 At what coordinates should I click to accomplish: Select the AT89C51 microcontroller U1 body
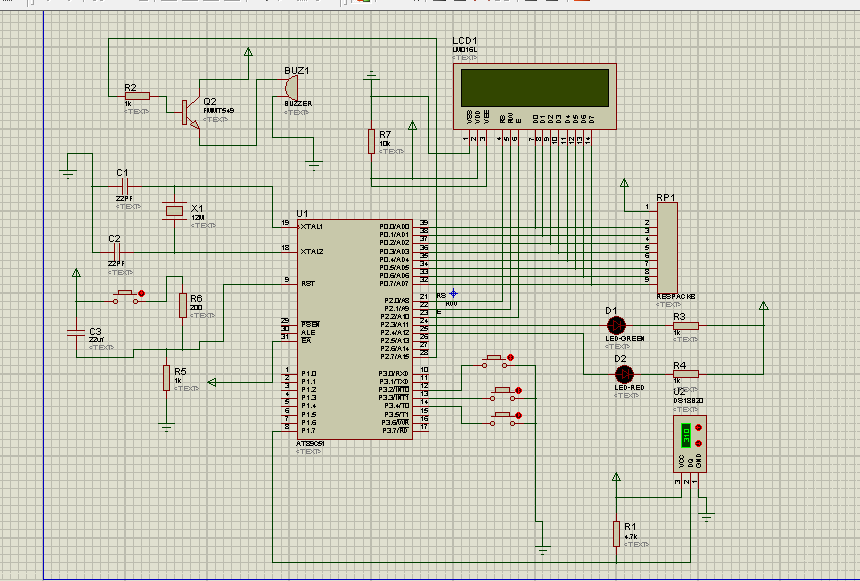coord(354,329)
